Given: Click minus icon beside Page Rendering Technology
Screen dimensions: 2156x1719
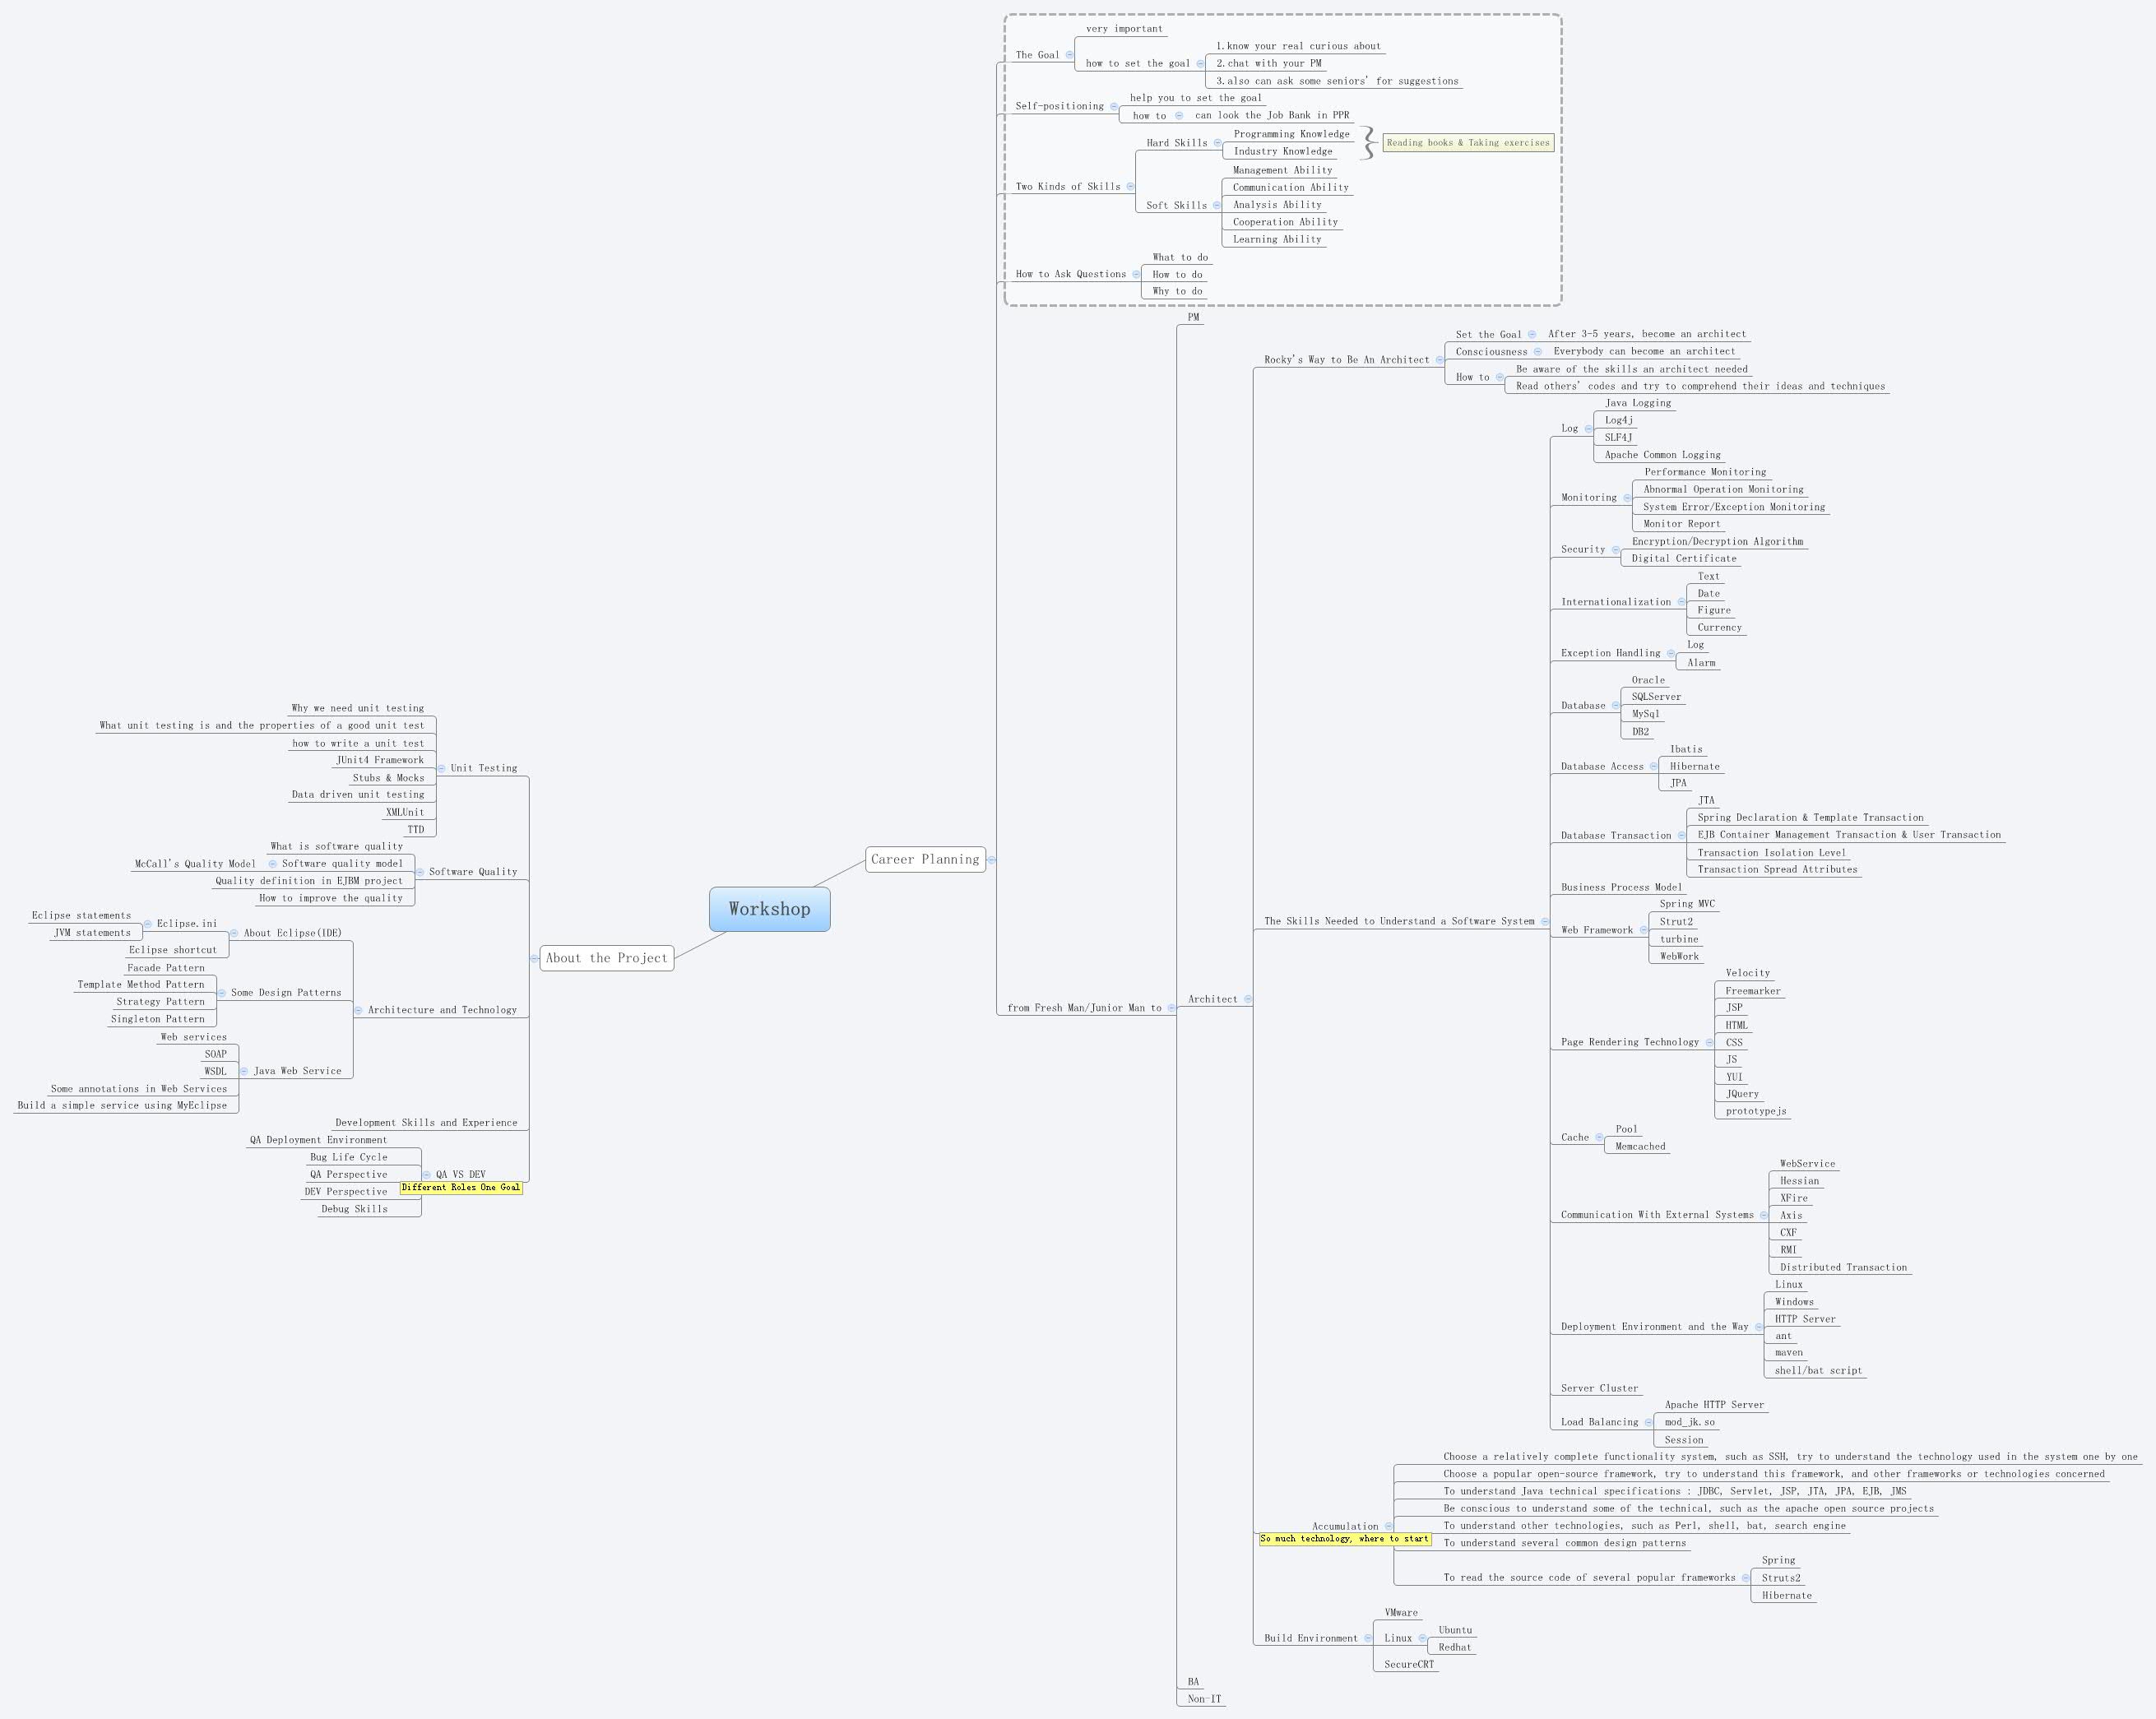Looking at the screenshot, I should [x=1709, y=1042].
